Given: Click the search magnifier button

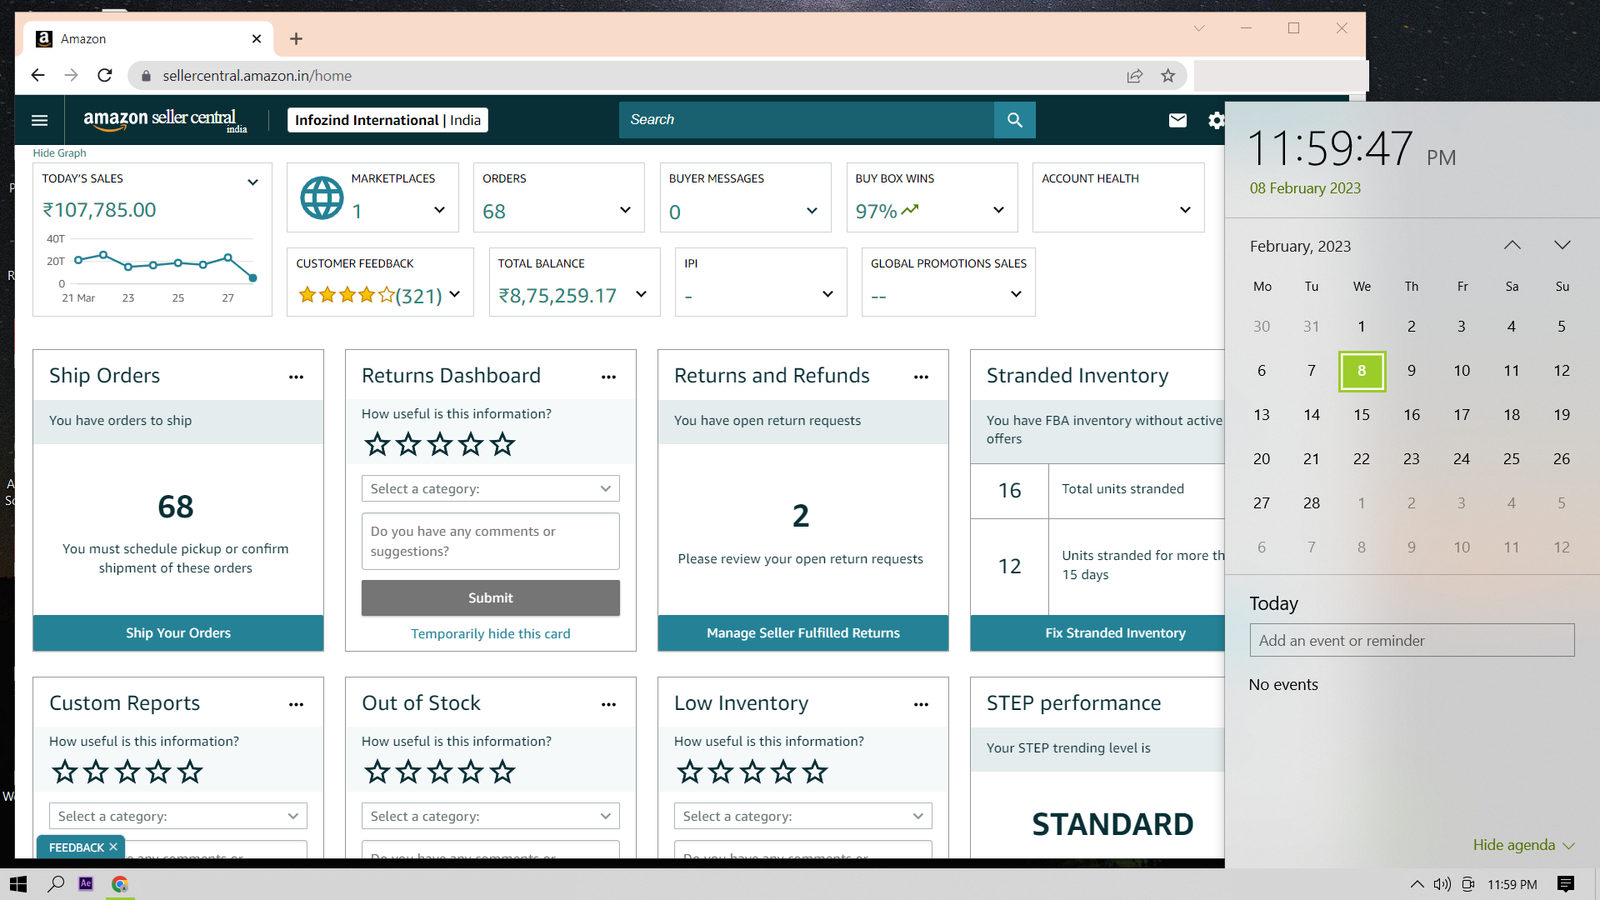Looking at the screenshot, I should click(x=1014, y=120).
